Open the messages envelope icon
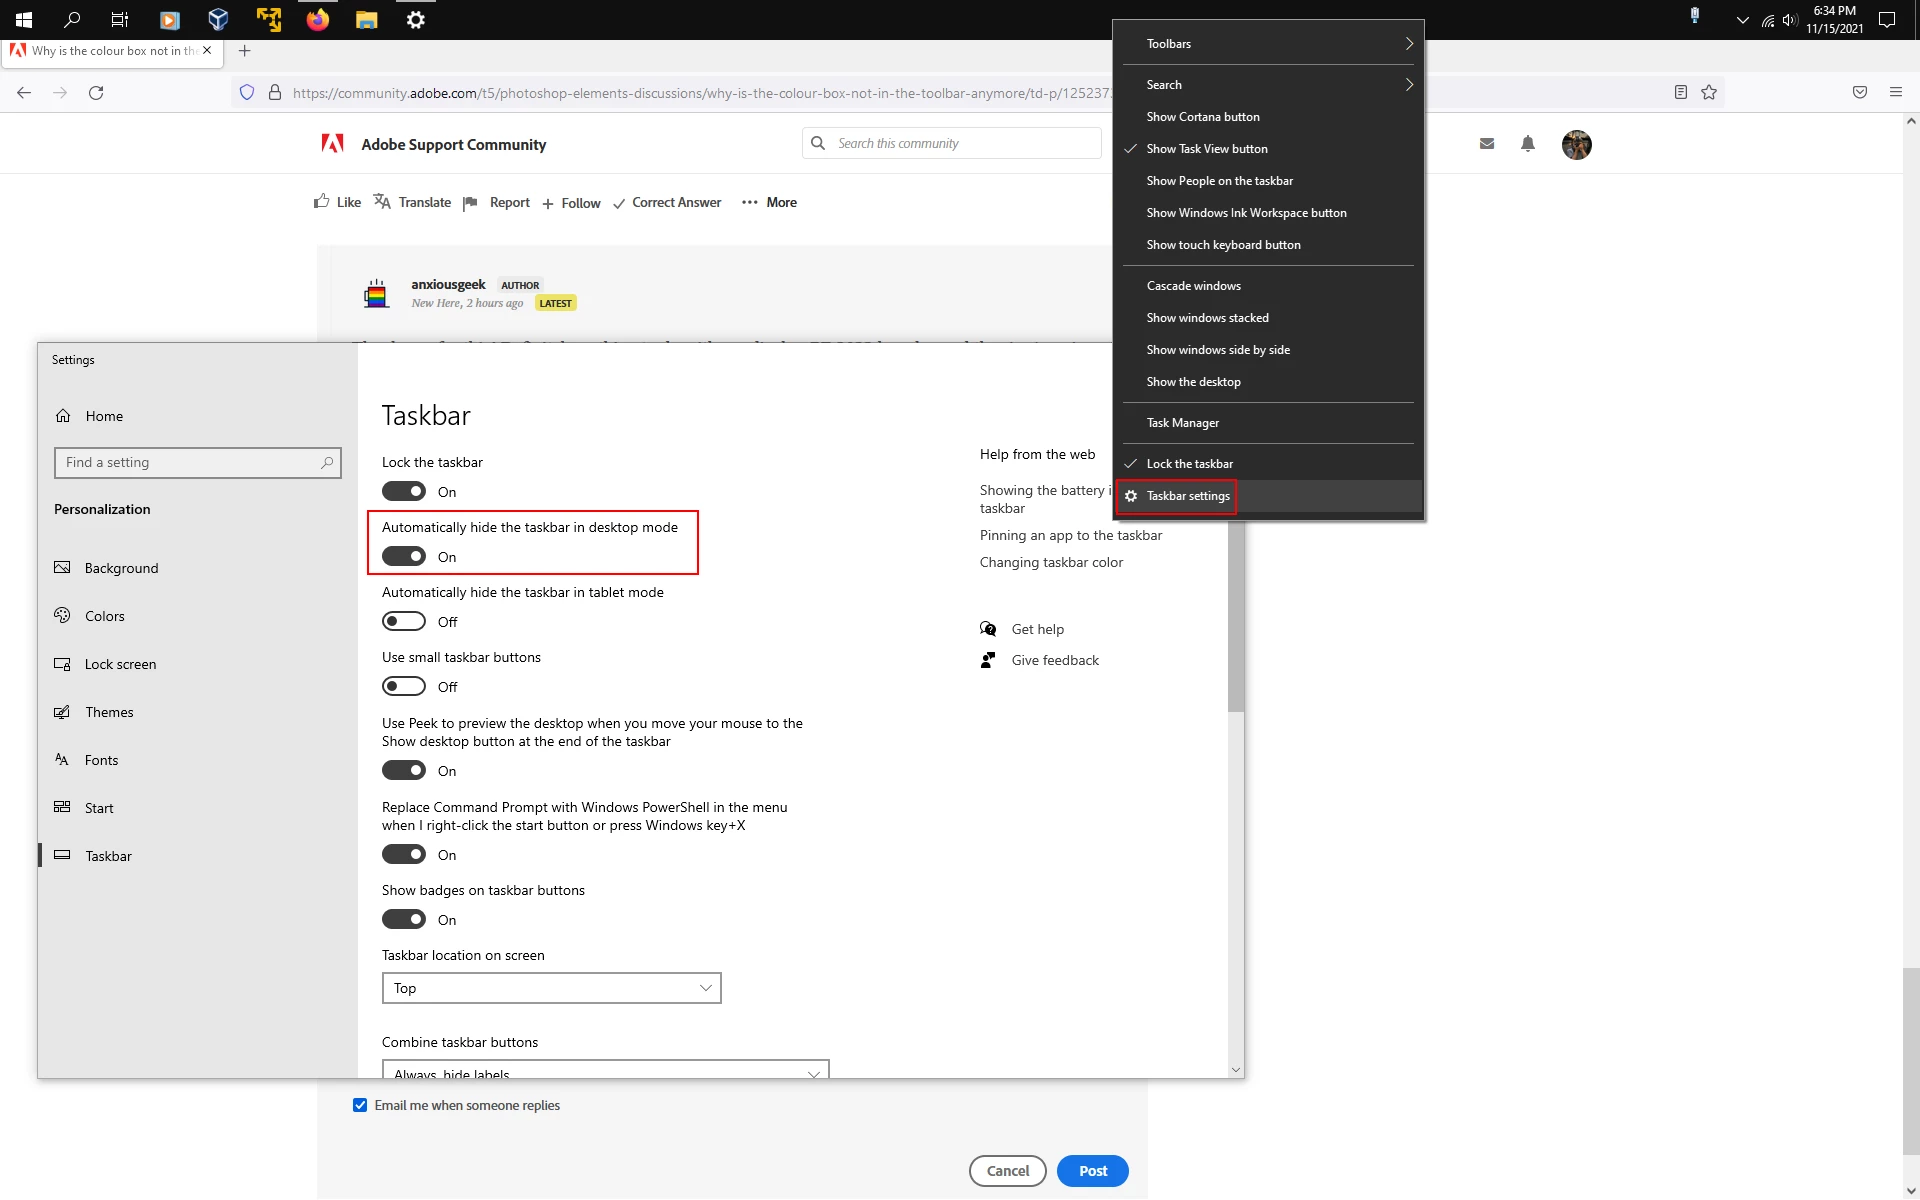This screenshot has width=1920, height=1200. pyautogui.click(x=1487, y=144)
